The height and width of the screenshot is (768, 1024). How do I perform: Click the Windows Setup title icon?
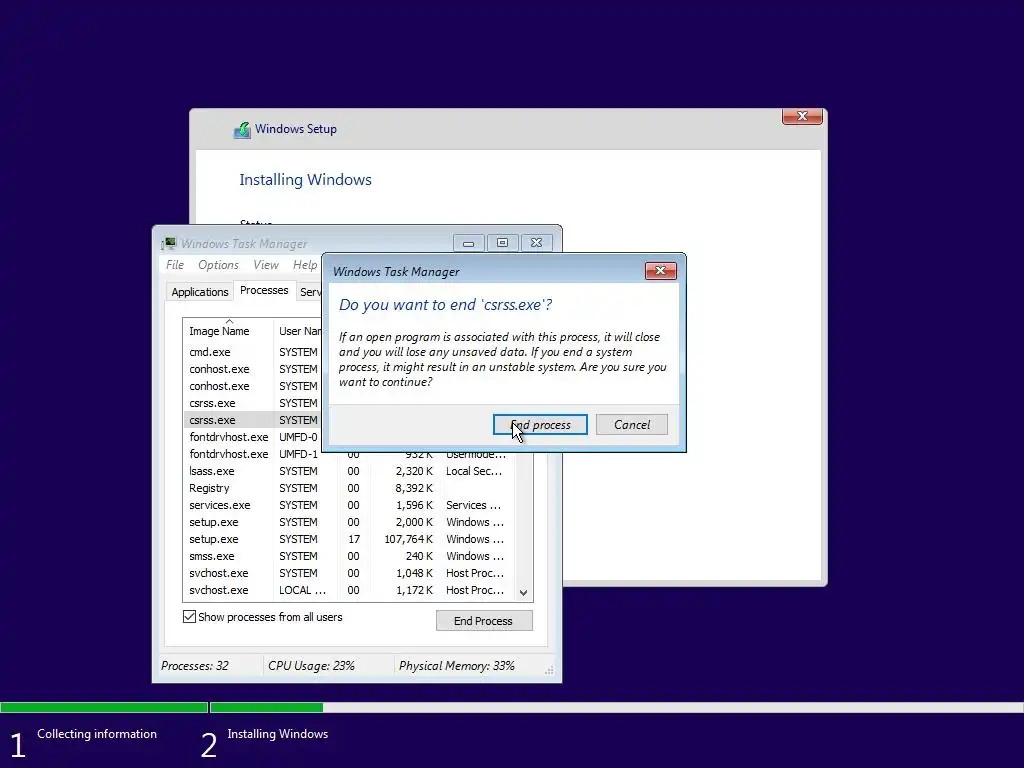pyautogui.click(x=242, y=129)
